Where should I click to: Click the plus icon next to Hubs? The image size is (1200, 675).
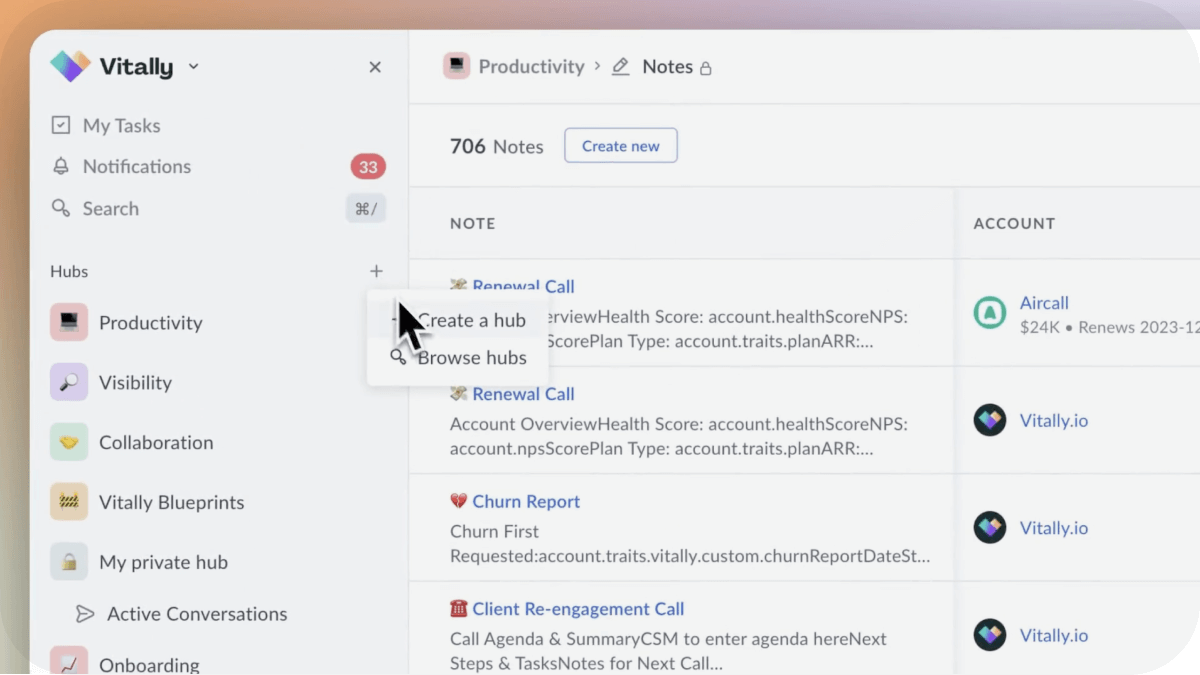pos(376,271)
